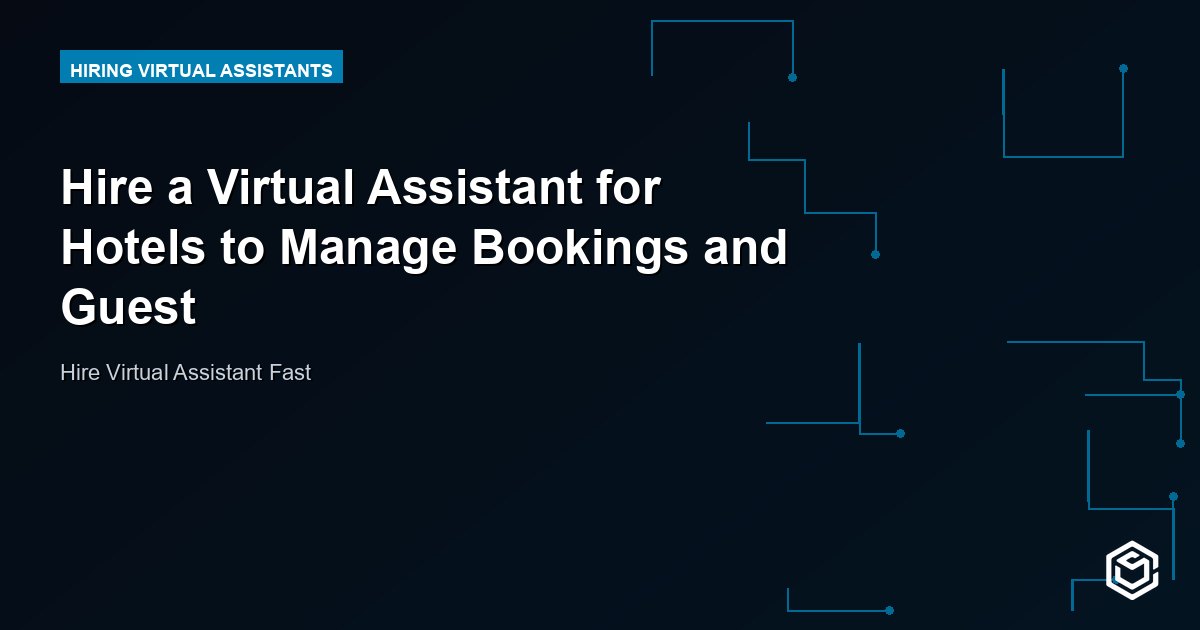Viewport: 1200px width, 630px height.
Task: Click the subtitle 'Hire Virtual Assistant Fast'
Action: click(186, 373)
